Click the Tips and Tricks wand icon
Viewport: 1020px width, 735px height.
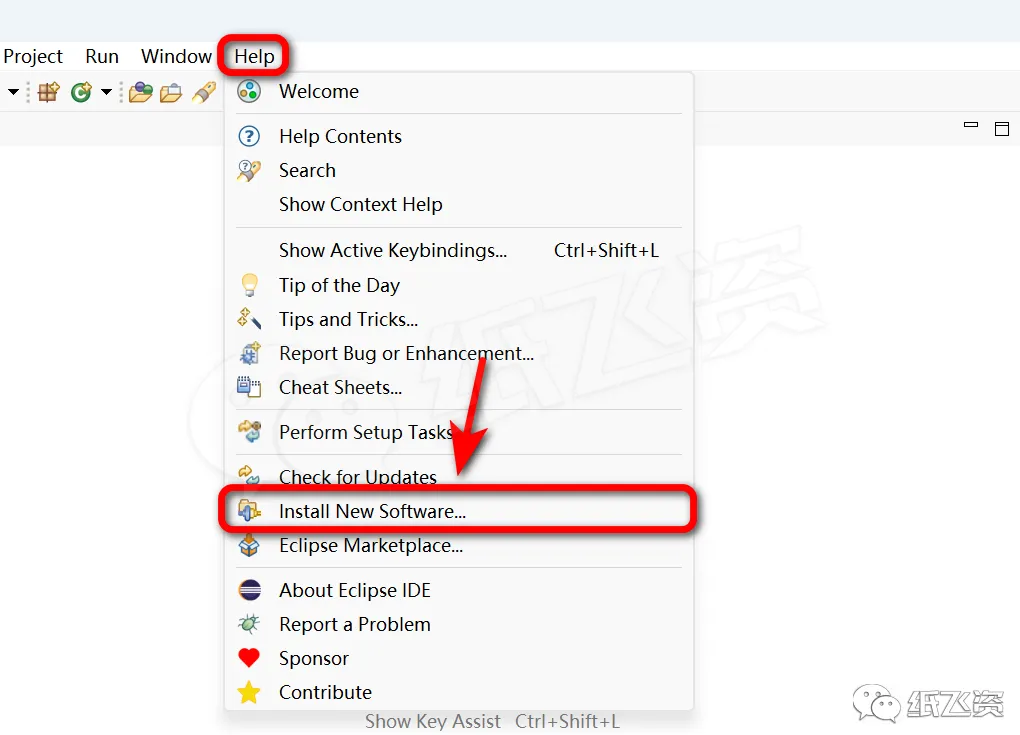[x=249, y=319]
